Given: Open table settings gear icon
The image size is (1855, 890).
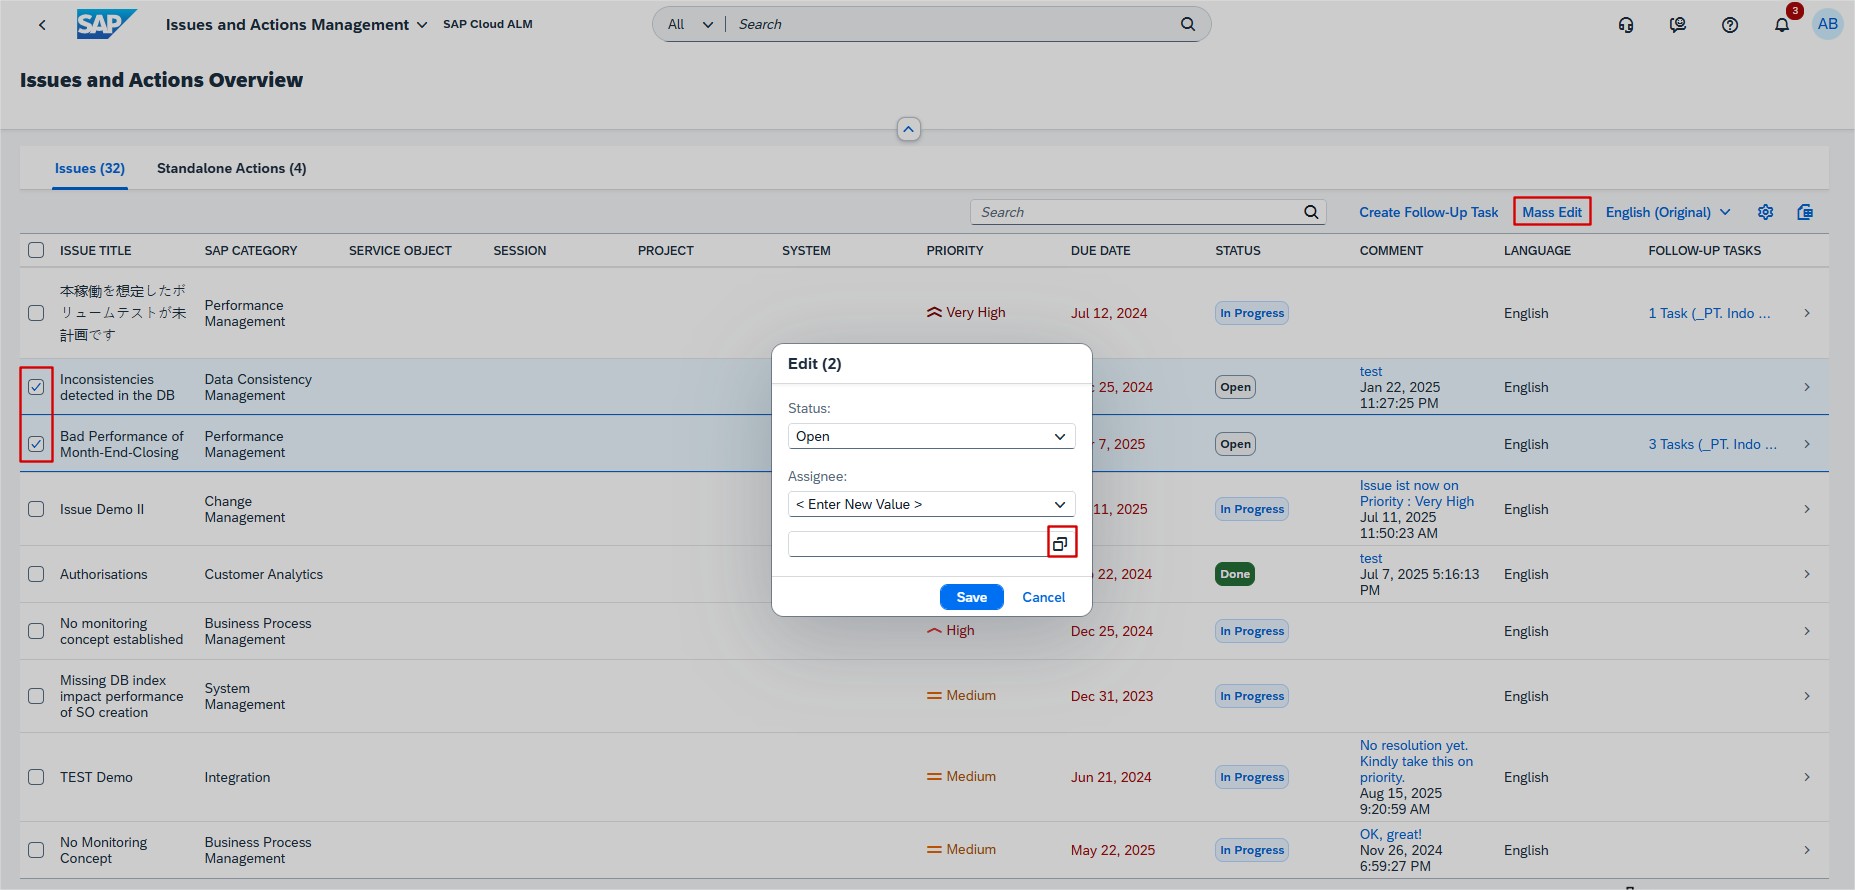Looking at the screenshot, I should pyautogui.click(x=1765, y=212).
